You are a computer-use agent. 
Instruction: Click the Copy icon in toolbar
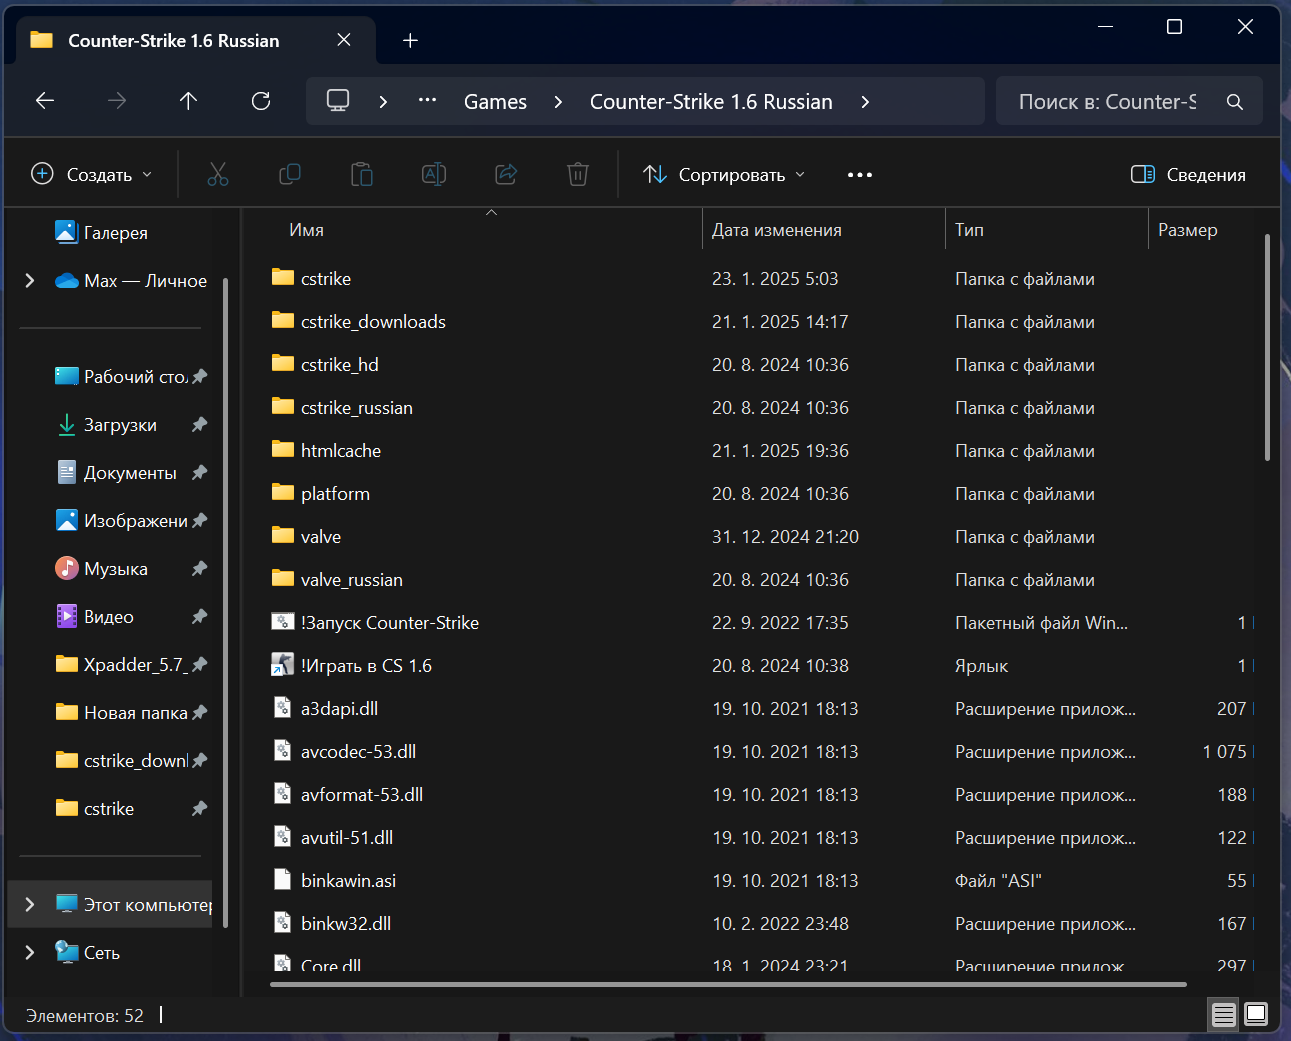click(290, 174)
